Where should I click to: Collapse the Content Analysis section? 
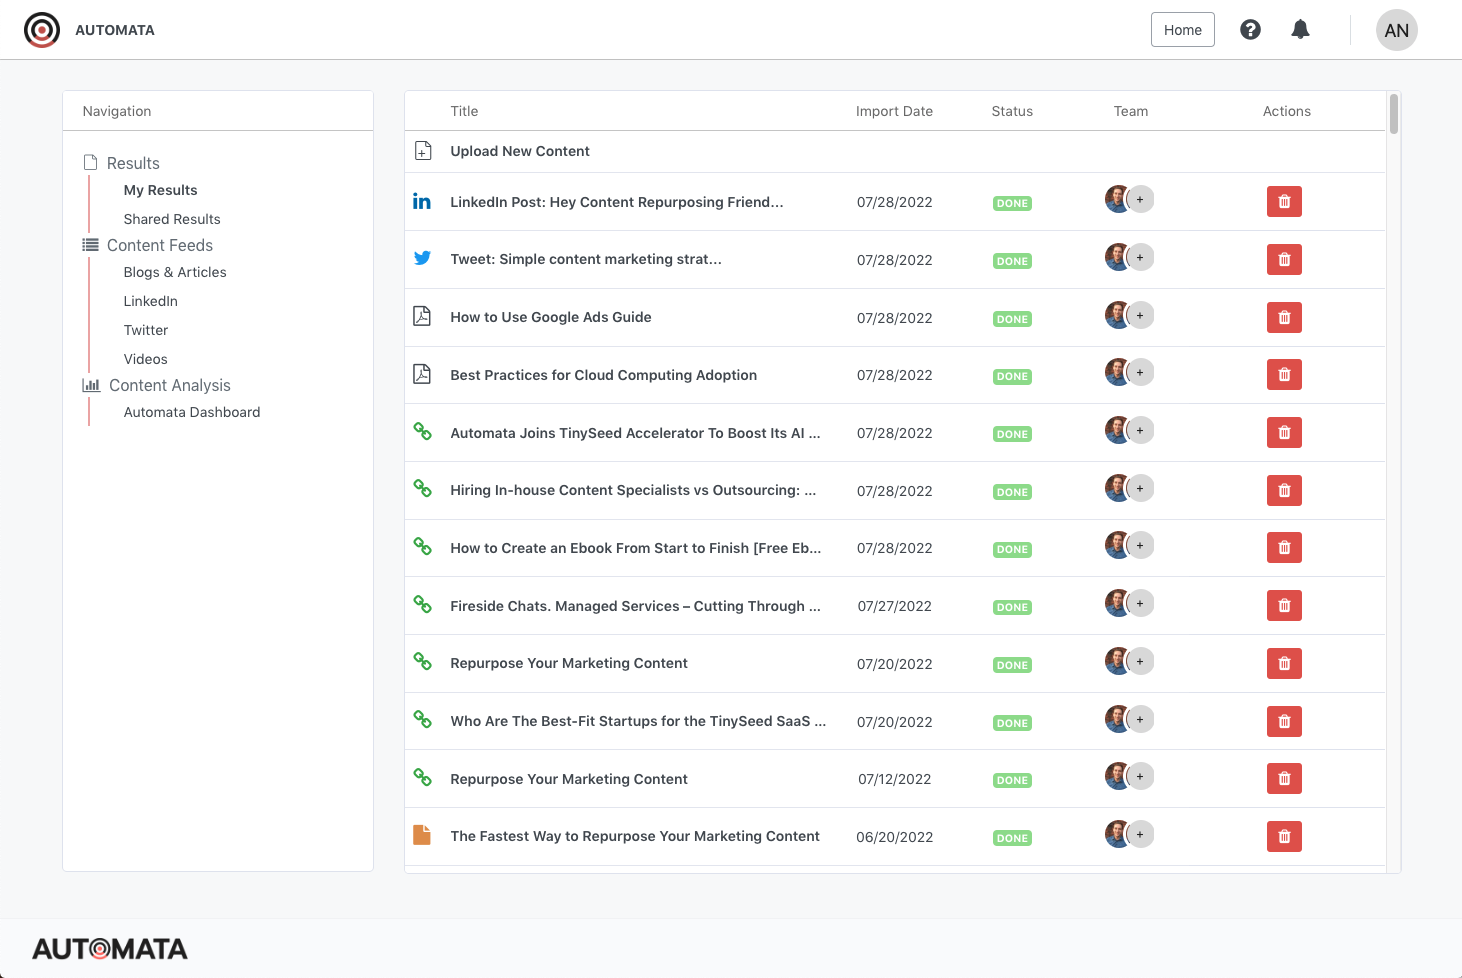pos(170,385)
